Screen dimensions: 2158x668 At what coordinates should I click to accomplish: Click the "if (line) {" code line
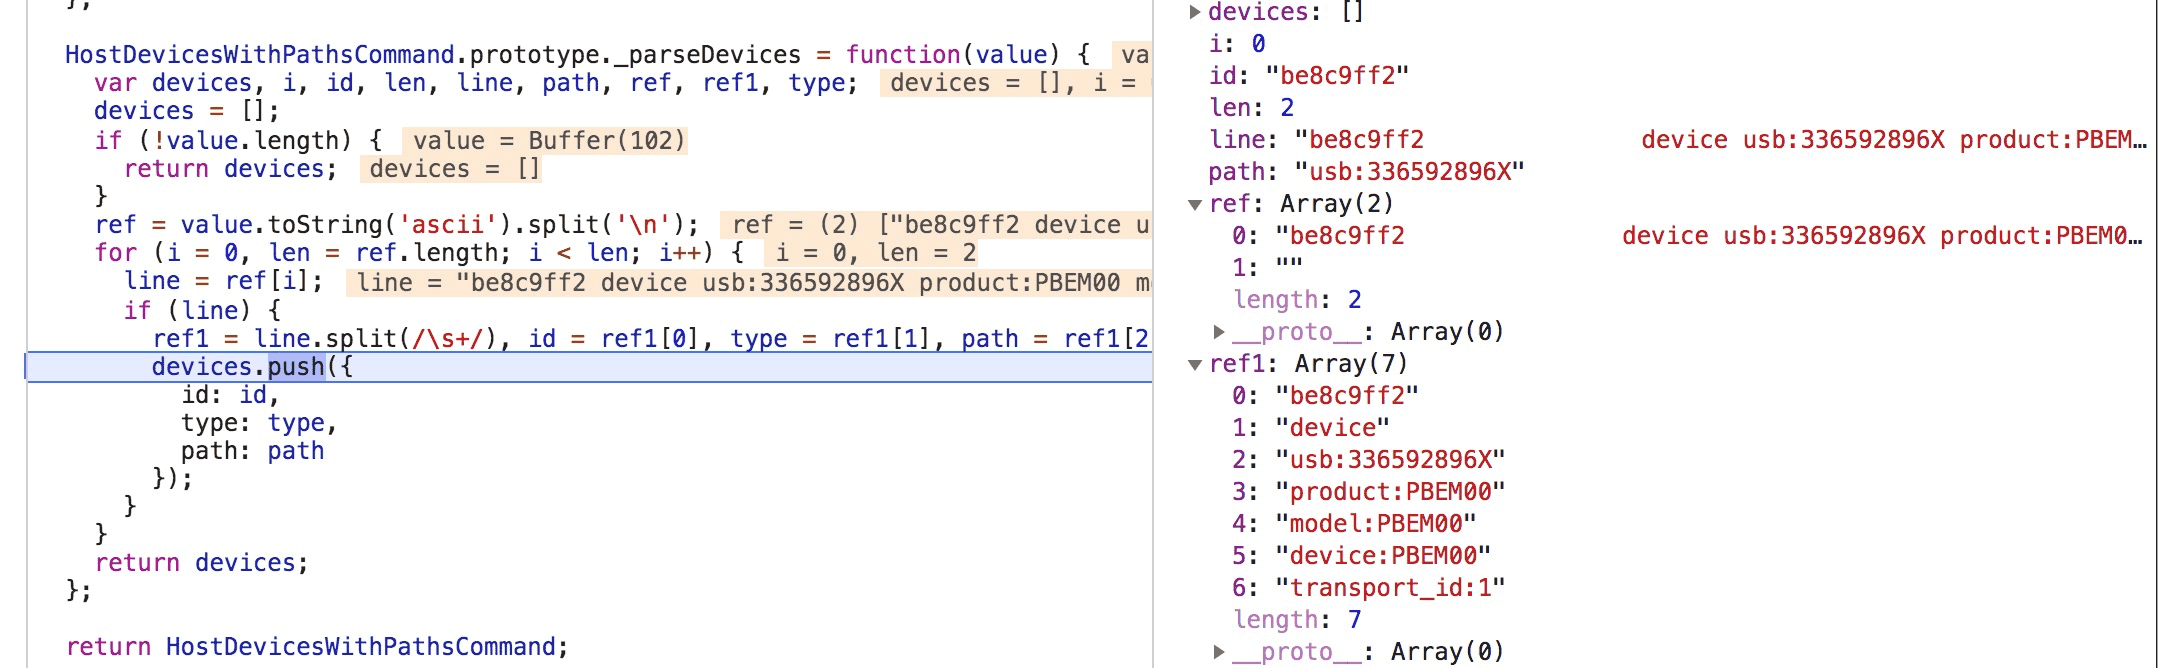tap(202, 311)
